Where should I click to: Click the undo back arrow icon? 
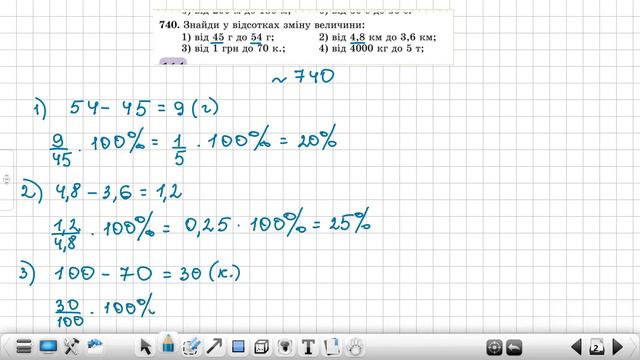point(514,347)
